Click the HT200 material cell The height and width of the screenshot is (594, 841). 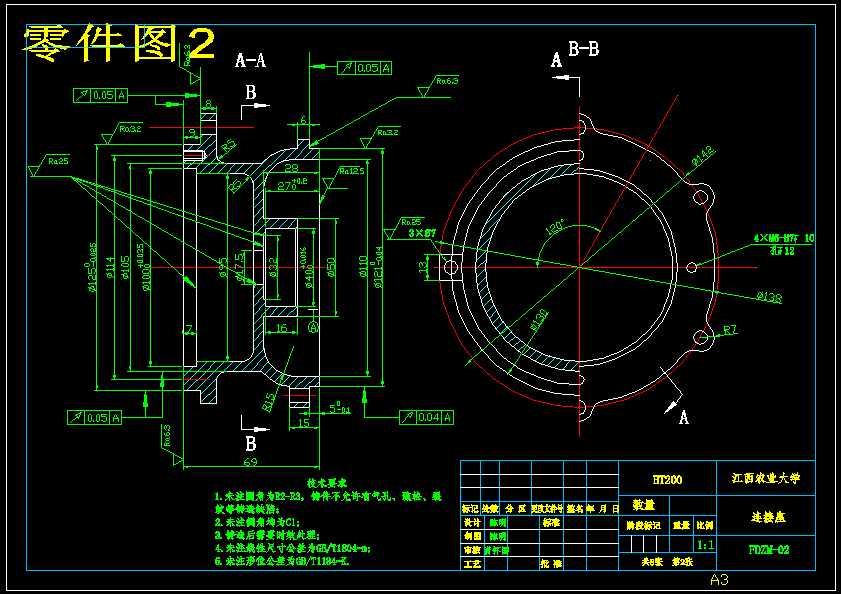click(667, 479)
